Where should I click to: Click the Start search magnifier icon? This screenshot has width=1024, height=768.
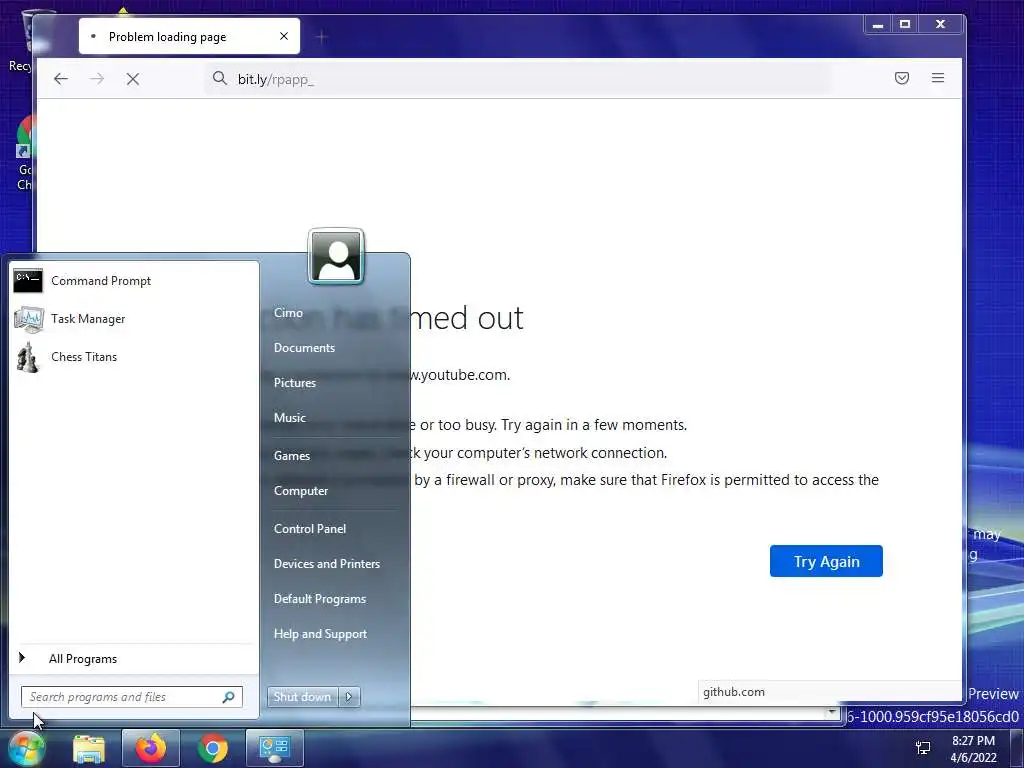(229, 697)
